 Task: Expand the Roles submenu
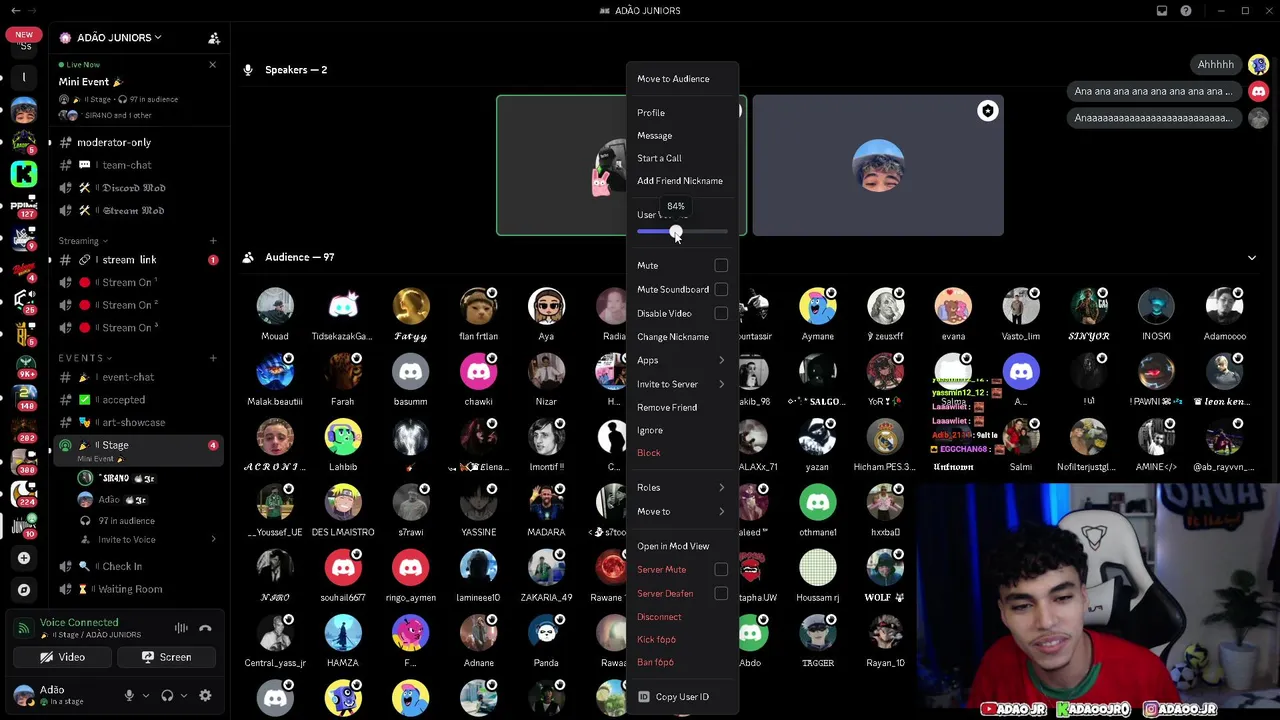pyautogui.click(x=682, y=488)
